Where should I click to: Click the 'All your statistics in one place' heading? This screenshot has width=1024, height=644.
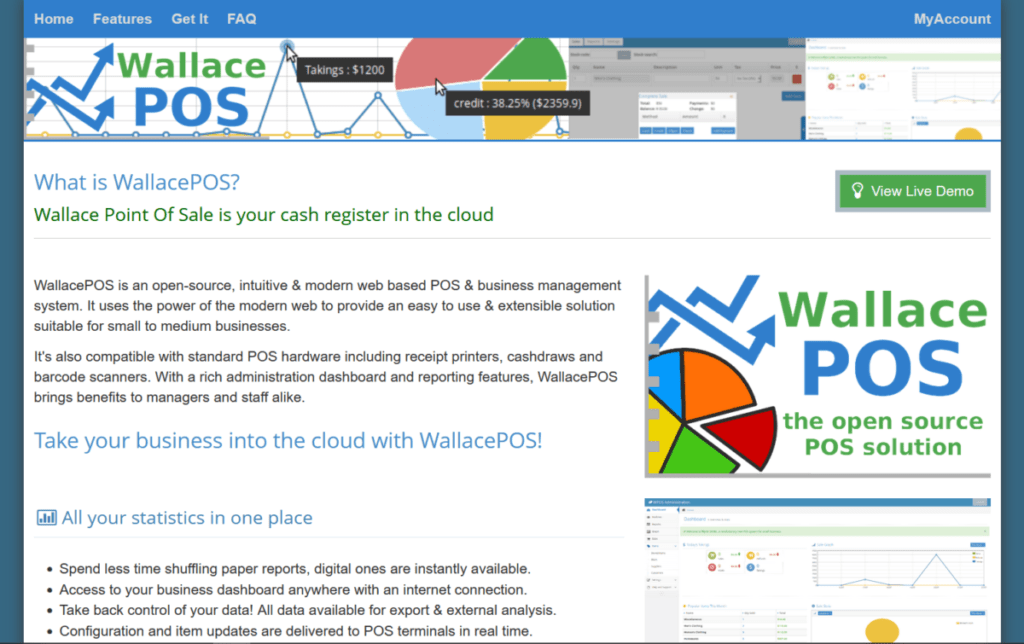(187, 518)
